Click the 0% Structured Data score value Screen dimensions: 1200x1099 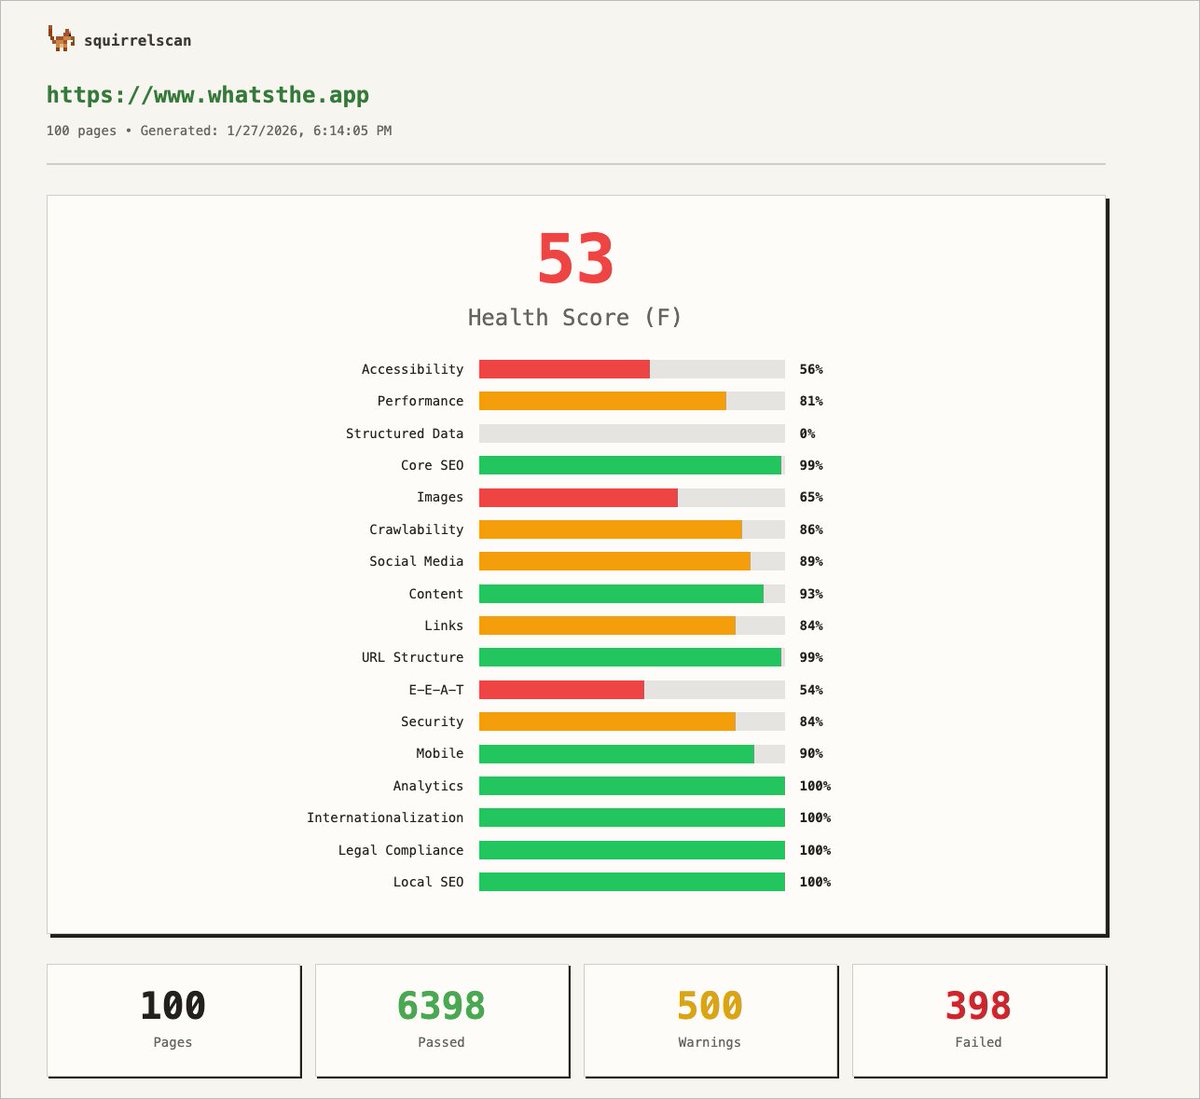tap(807, 433)
